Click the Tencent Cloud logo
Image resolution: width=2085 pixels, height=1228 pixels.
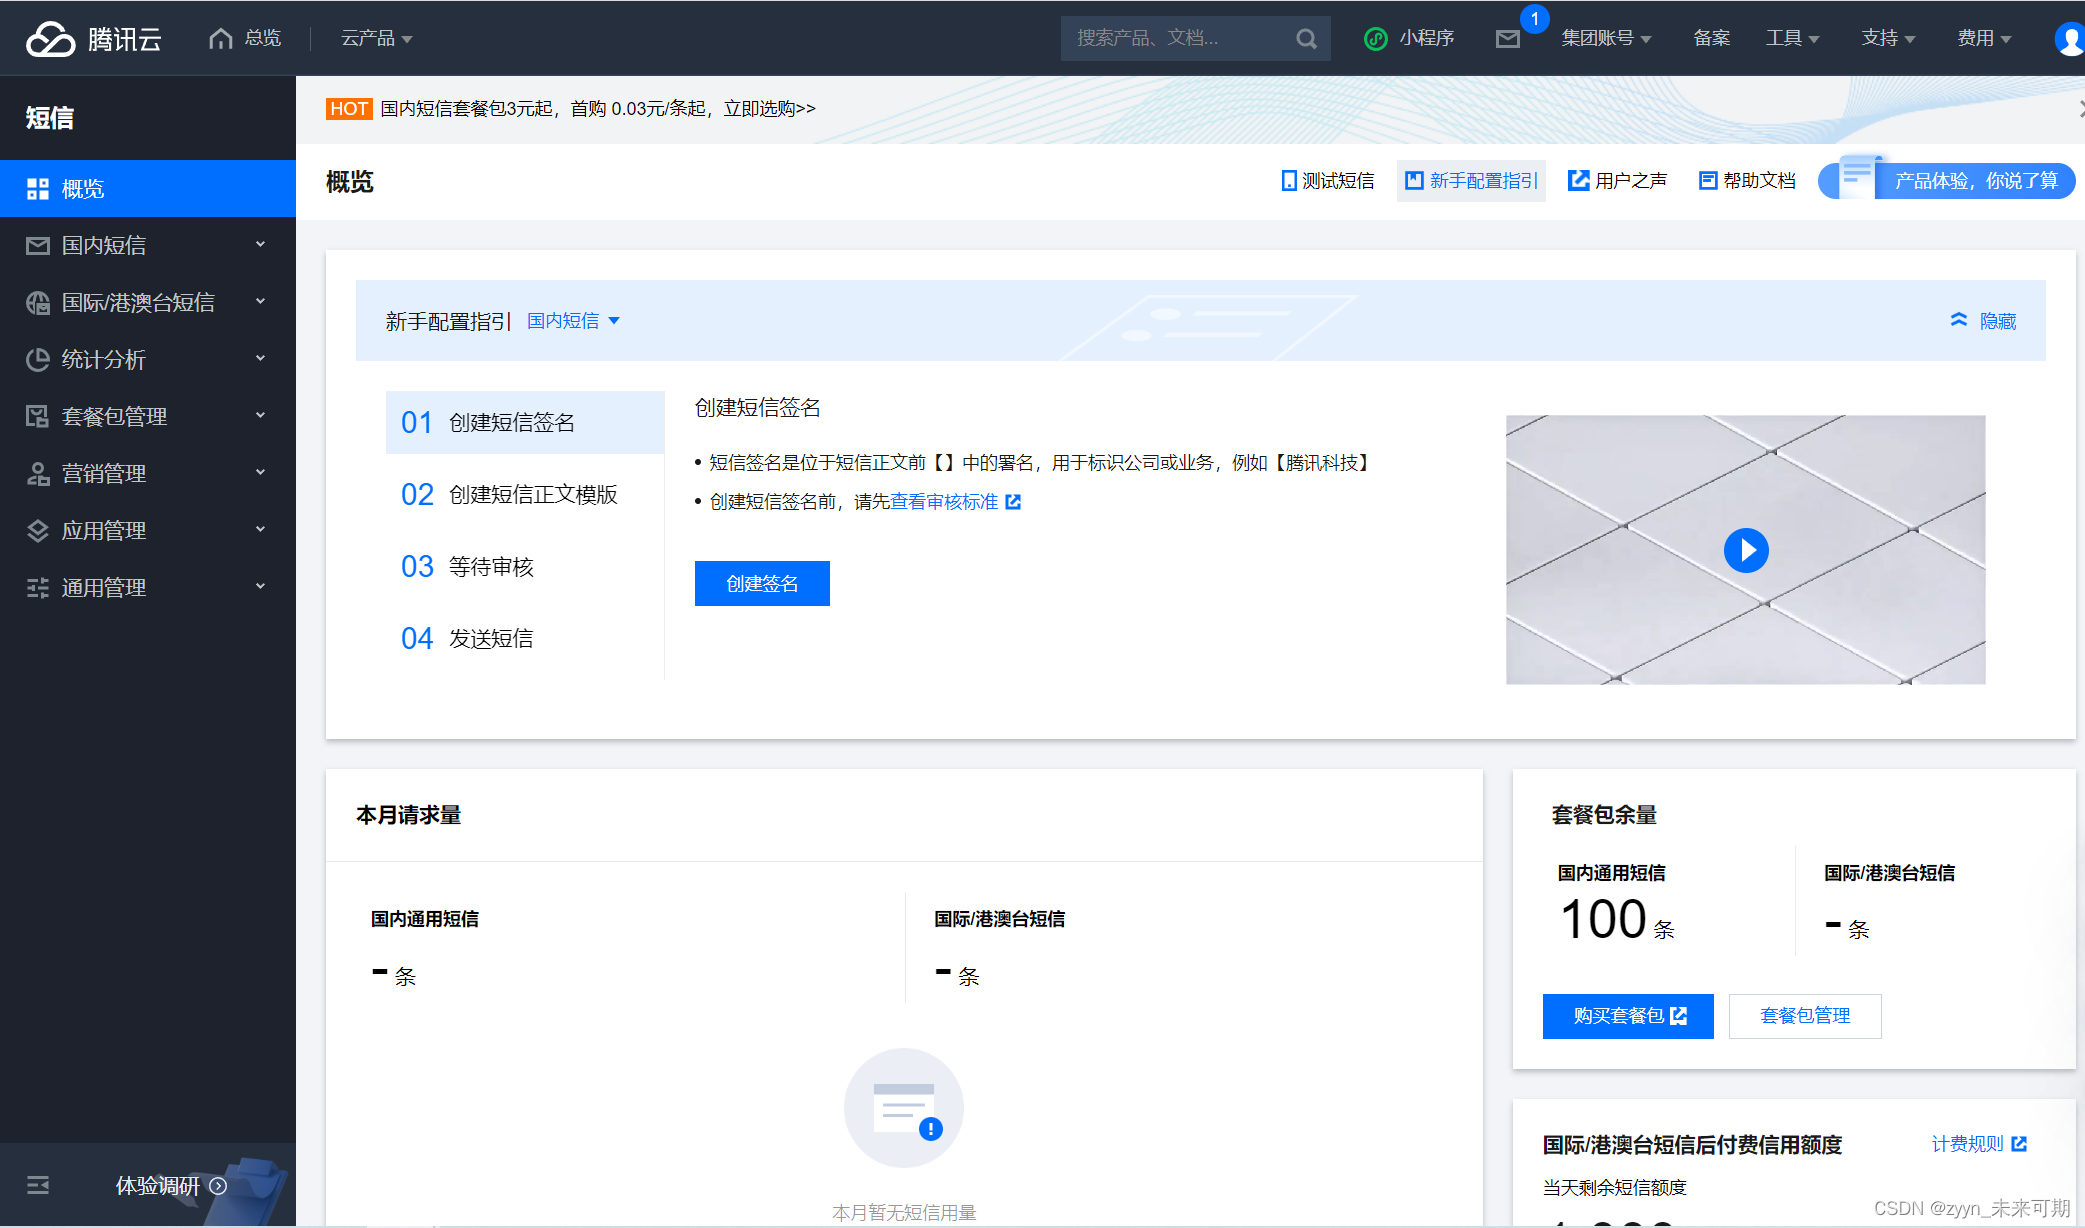pos(93,39)
